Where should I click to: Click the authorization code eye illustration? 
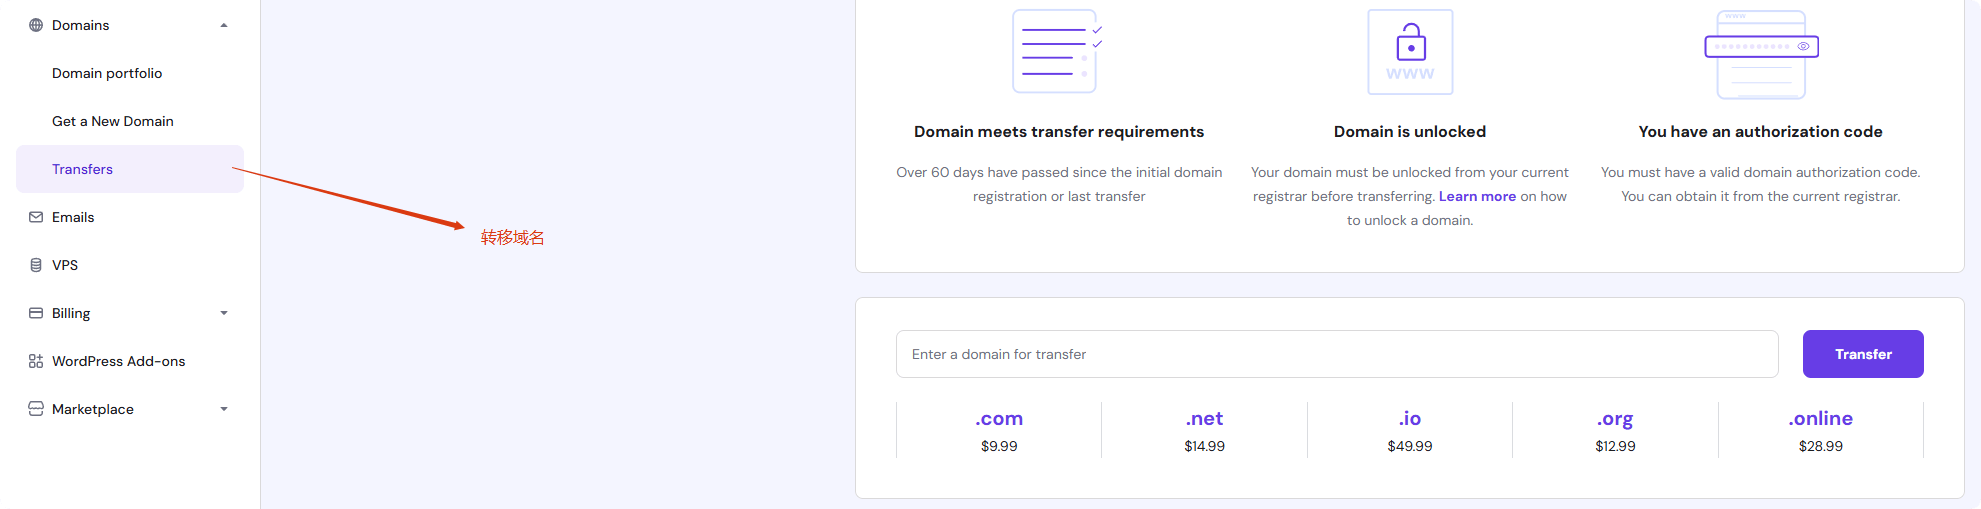coord(1761,54)
